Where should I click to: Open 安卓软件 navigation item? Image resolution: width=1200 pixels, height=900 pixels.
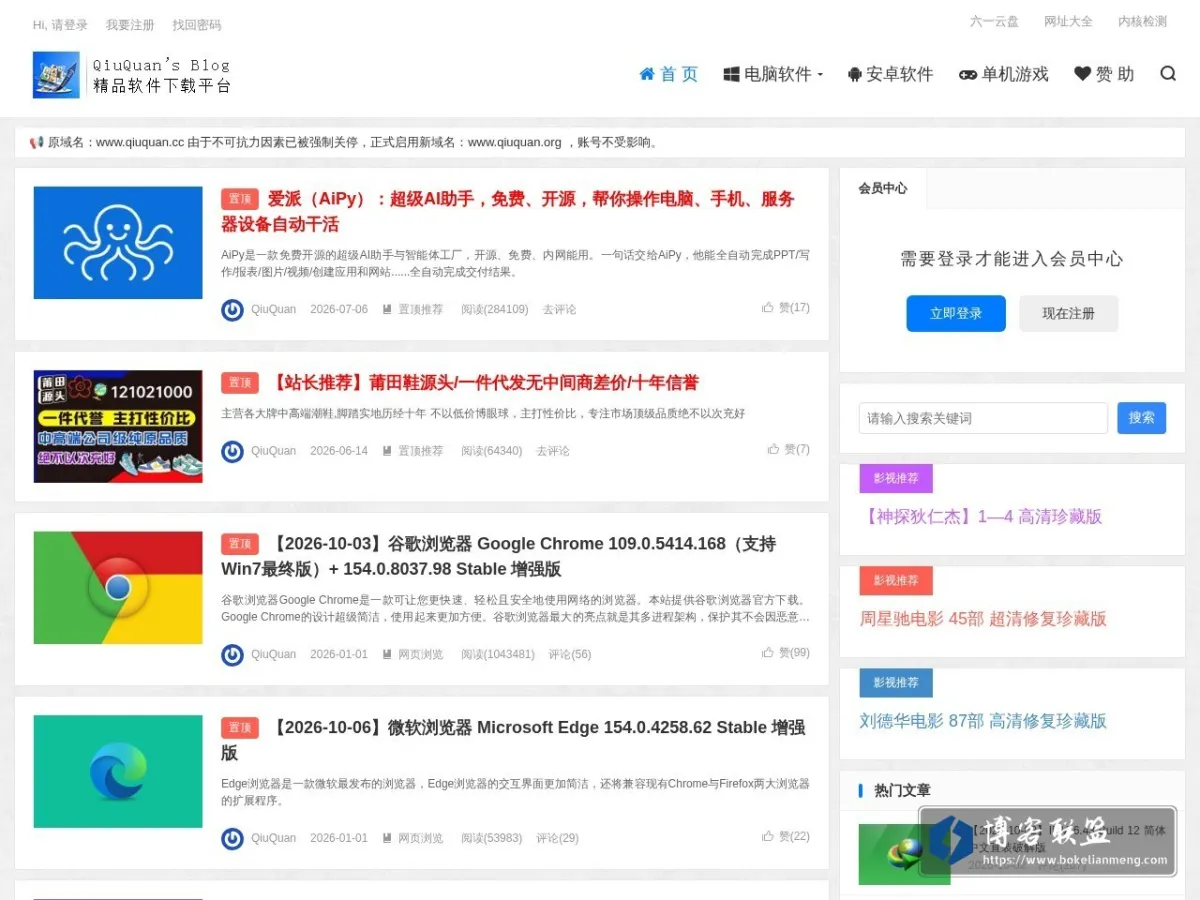point(890,74)
